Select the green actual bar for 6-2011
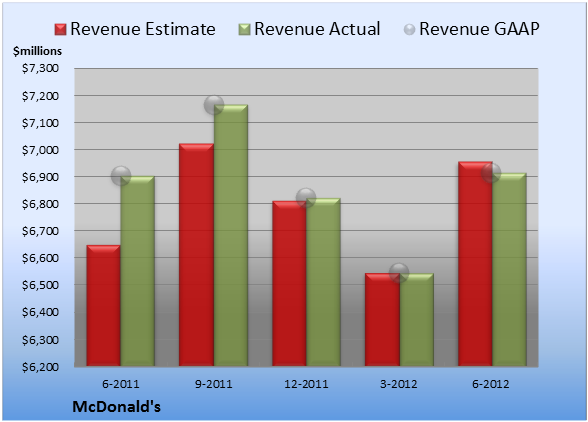This screenshot has width=588, height=422. click(138, 271)
